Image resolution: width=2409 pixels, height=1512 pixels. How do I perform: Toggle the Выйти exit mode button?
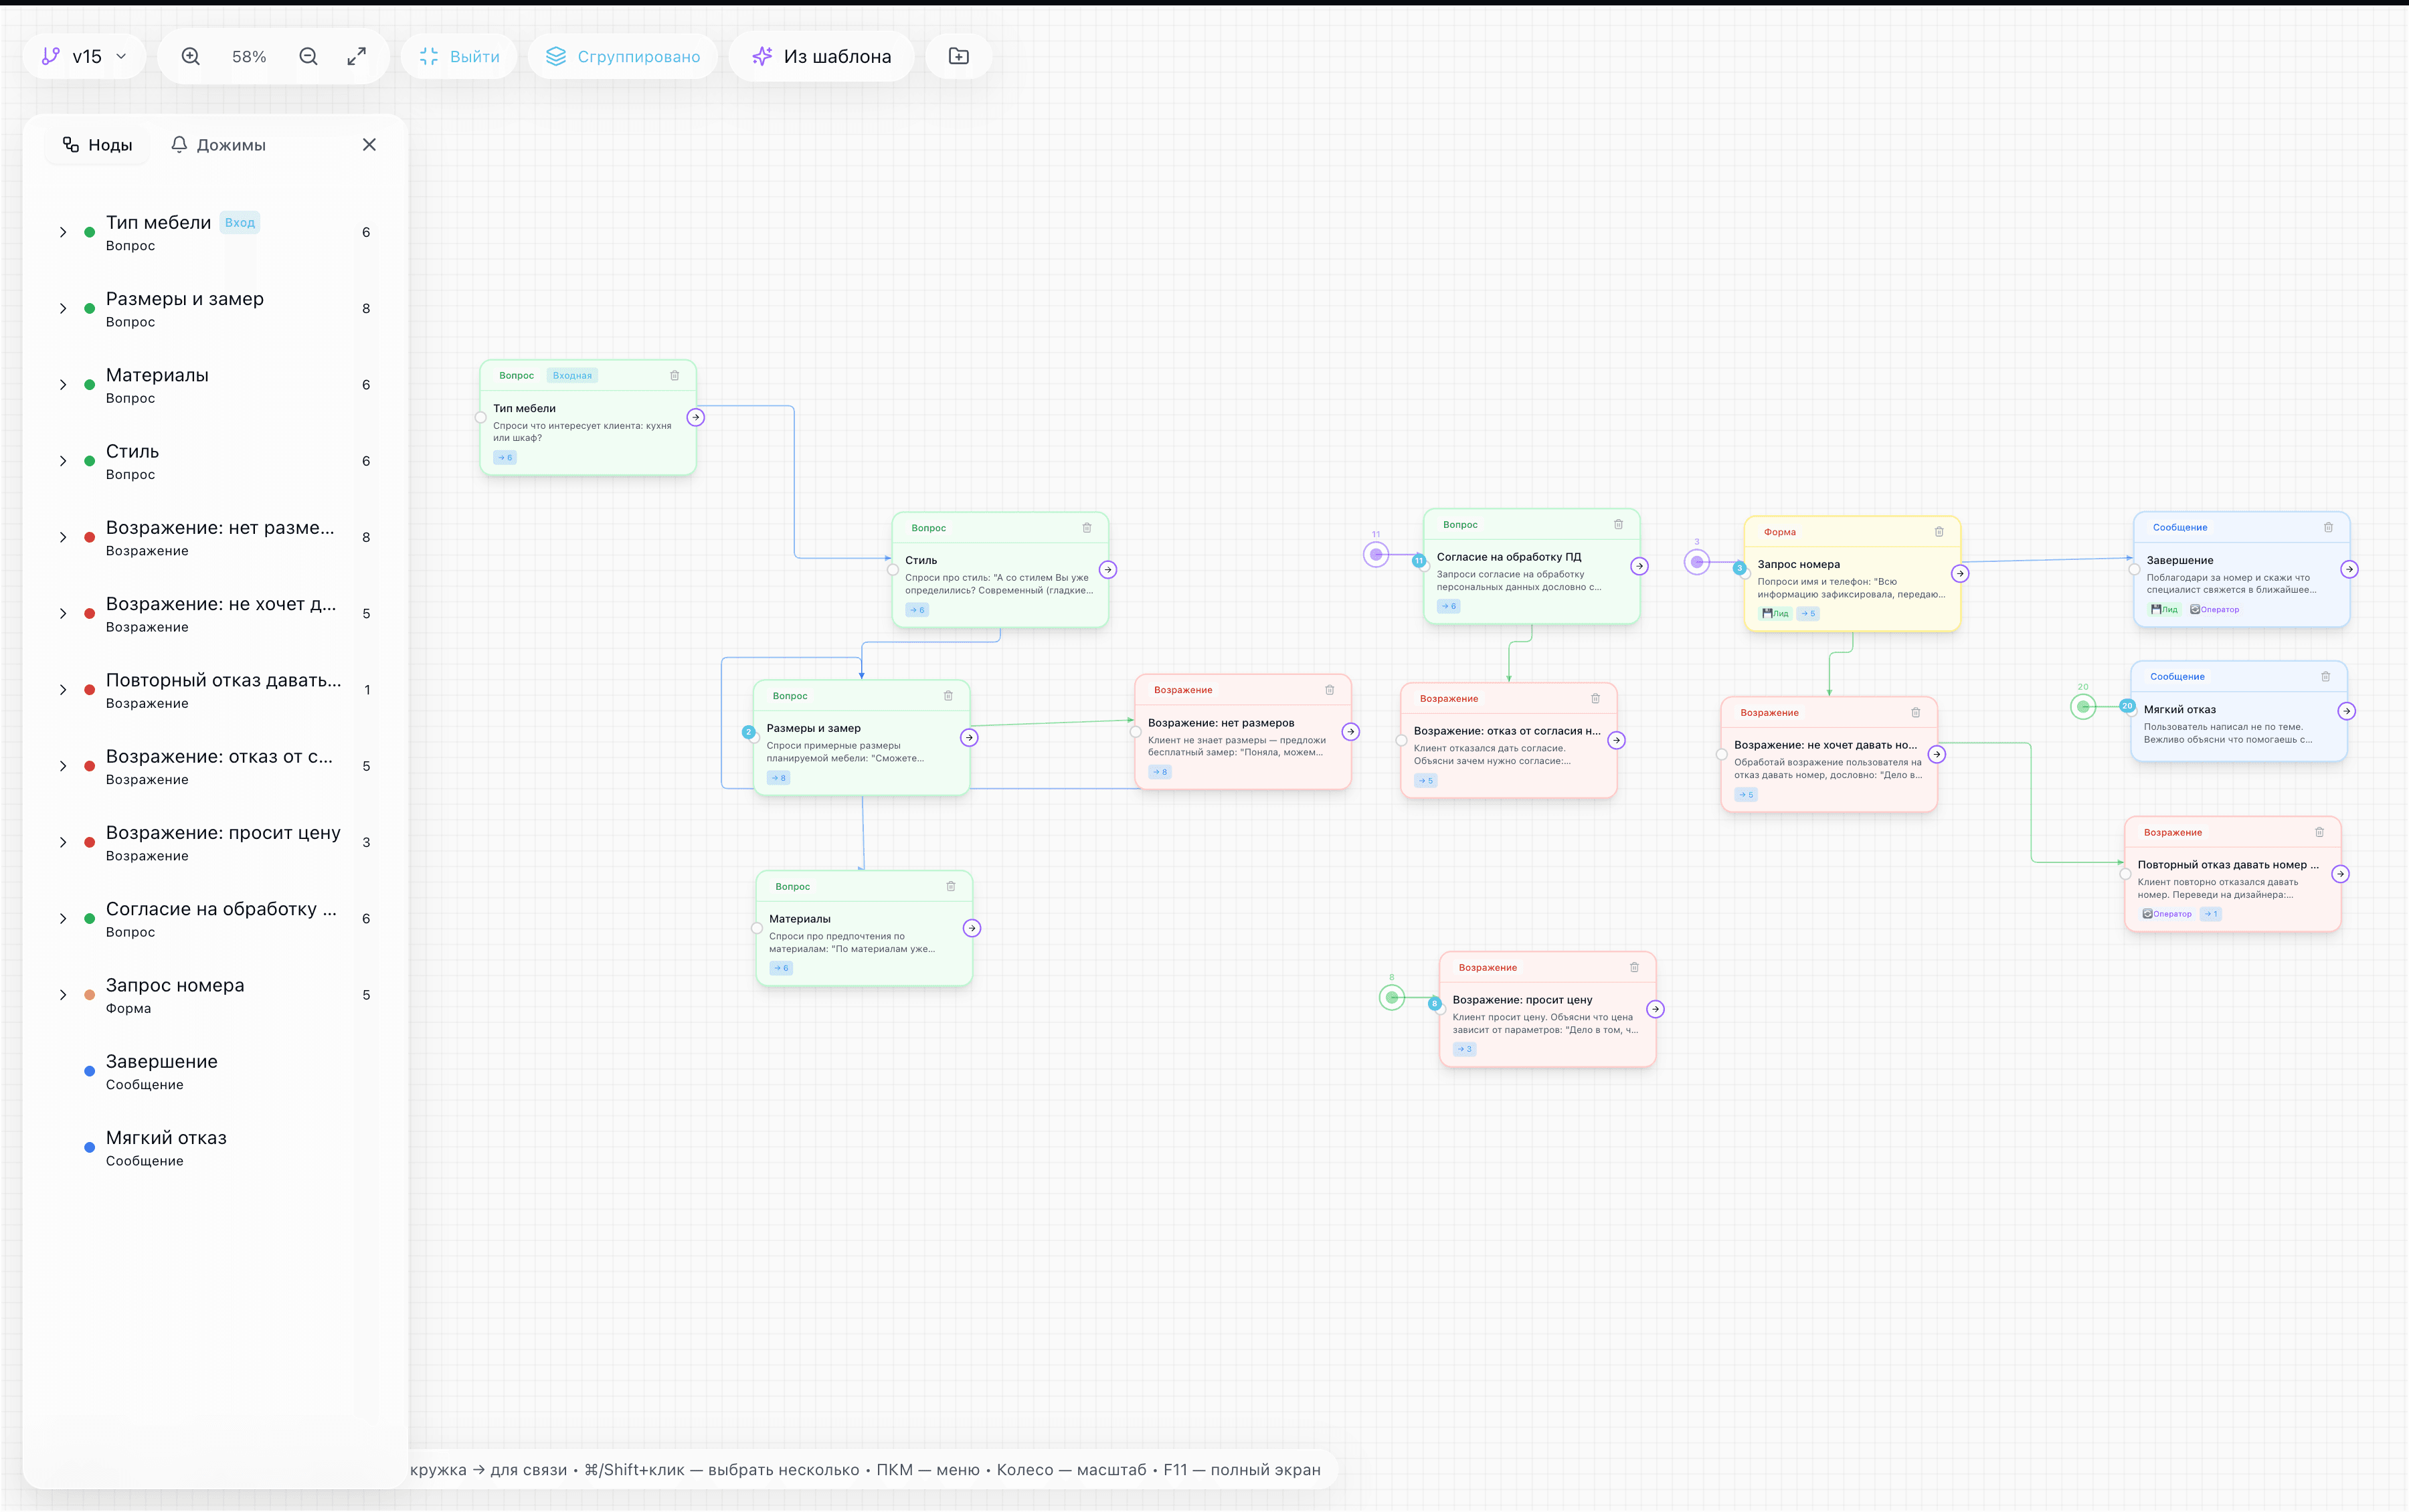459,56
